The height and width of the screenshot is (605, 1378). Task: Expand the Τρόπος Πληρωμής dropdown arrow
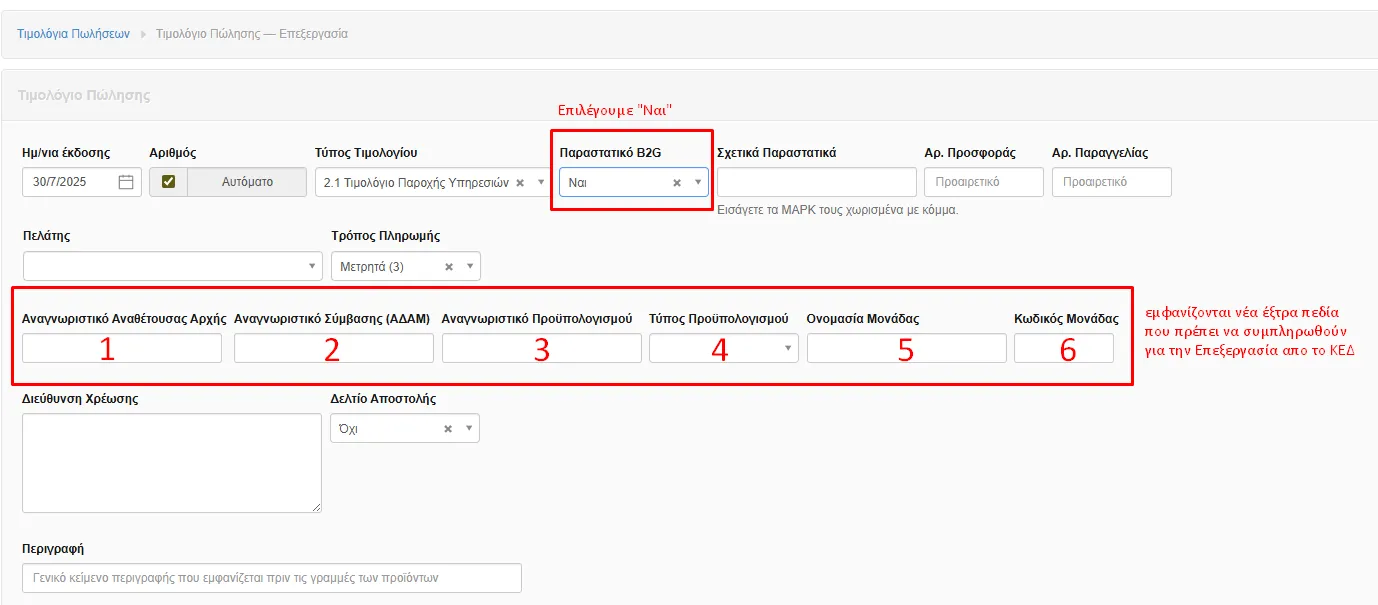click(469, 267)
